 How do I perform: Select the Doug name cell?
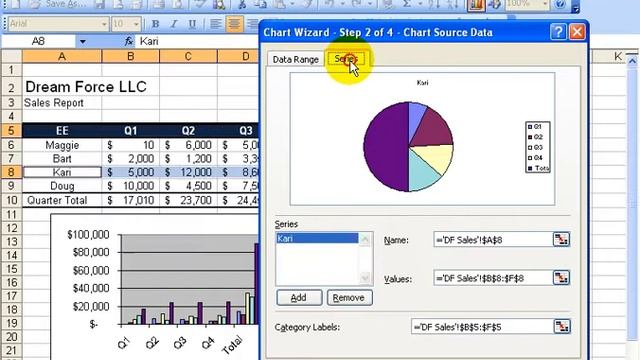click(62, 186)
